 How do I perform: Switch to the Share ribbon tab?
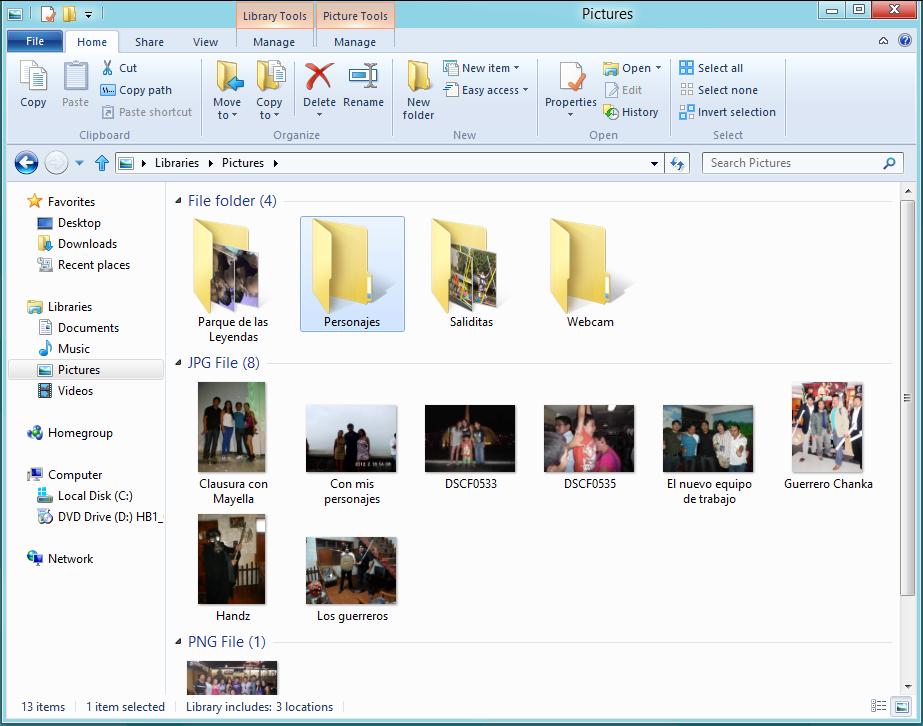pos(149,42)
